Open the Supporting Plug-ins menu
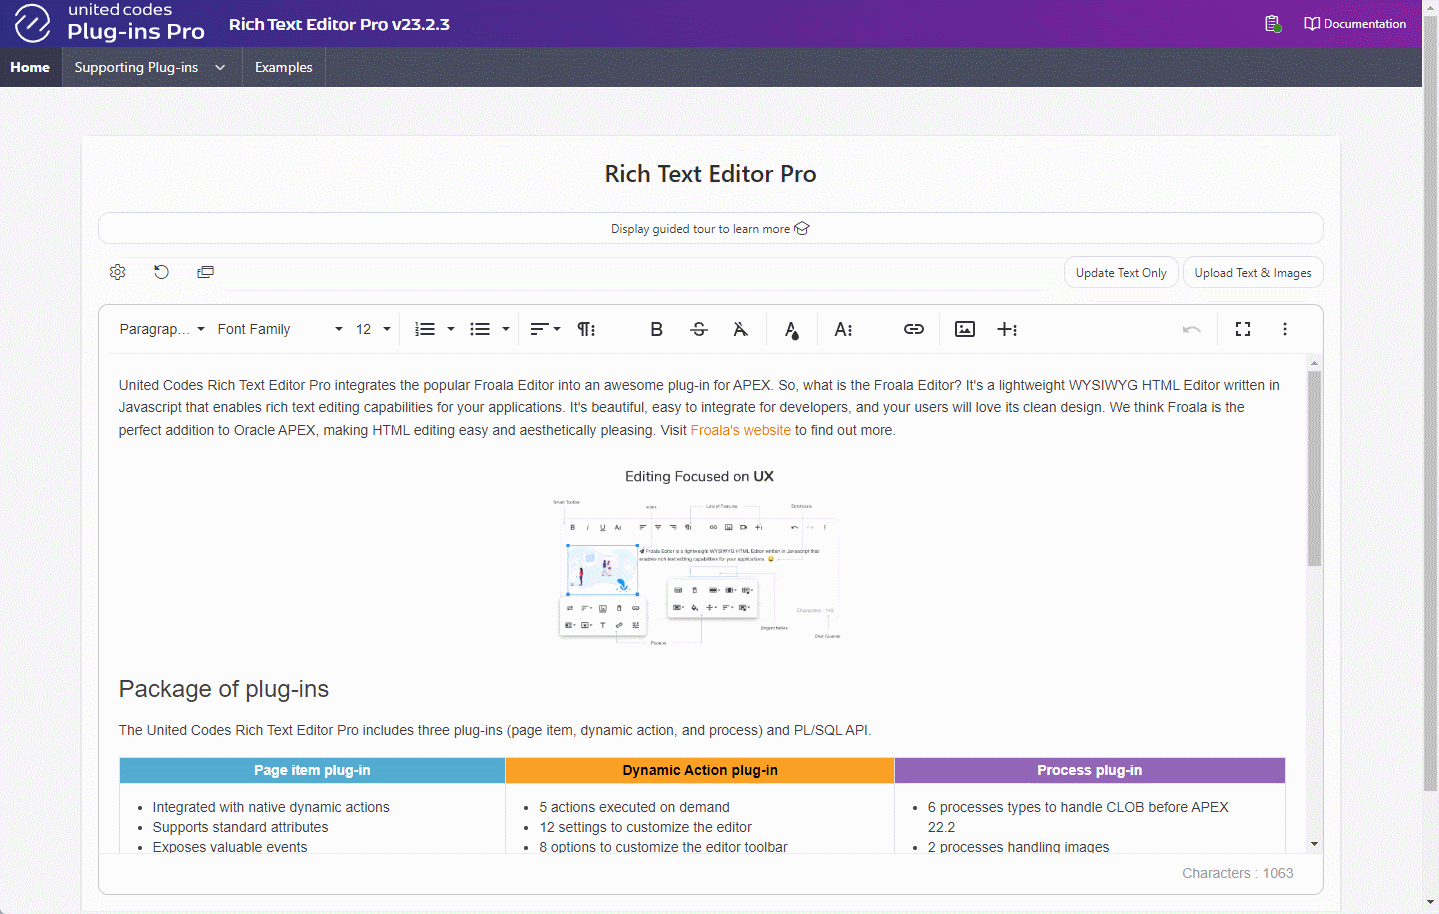This screenshot has width=1439, height=914. point(136,67)
